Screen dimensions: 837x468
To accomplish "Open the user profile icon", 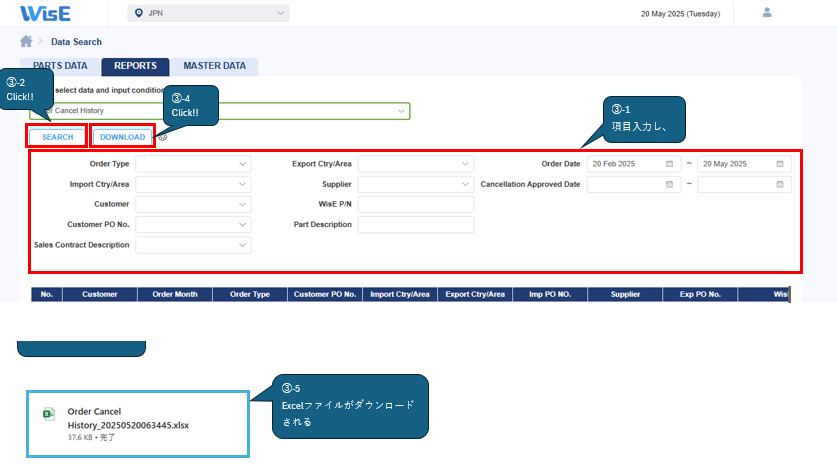I will [x=767, y=13].
